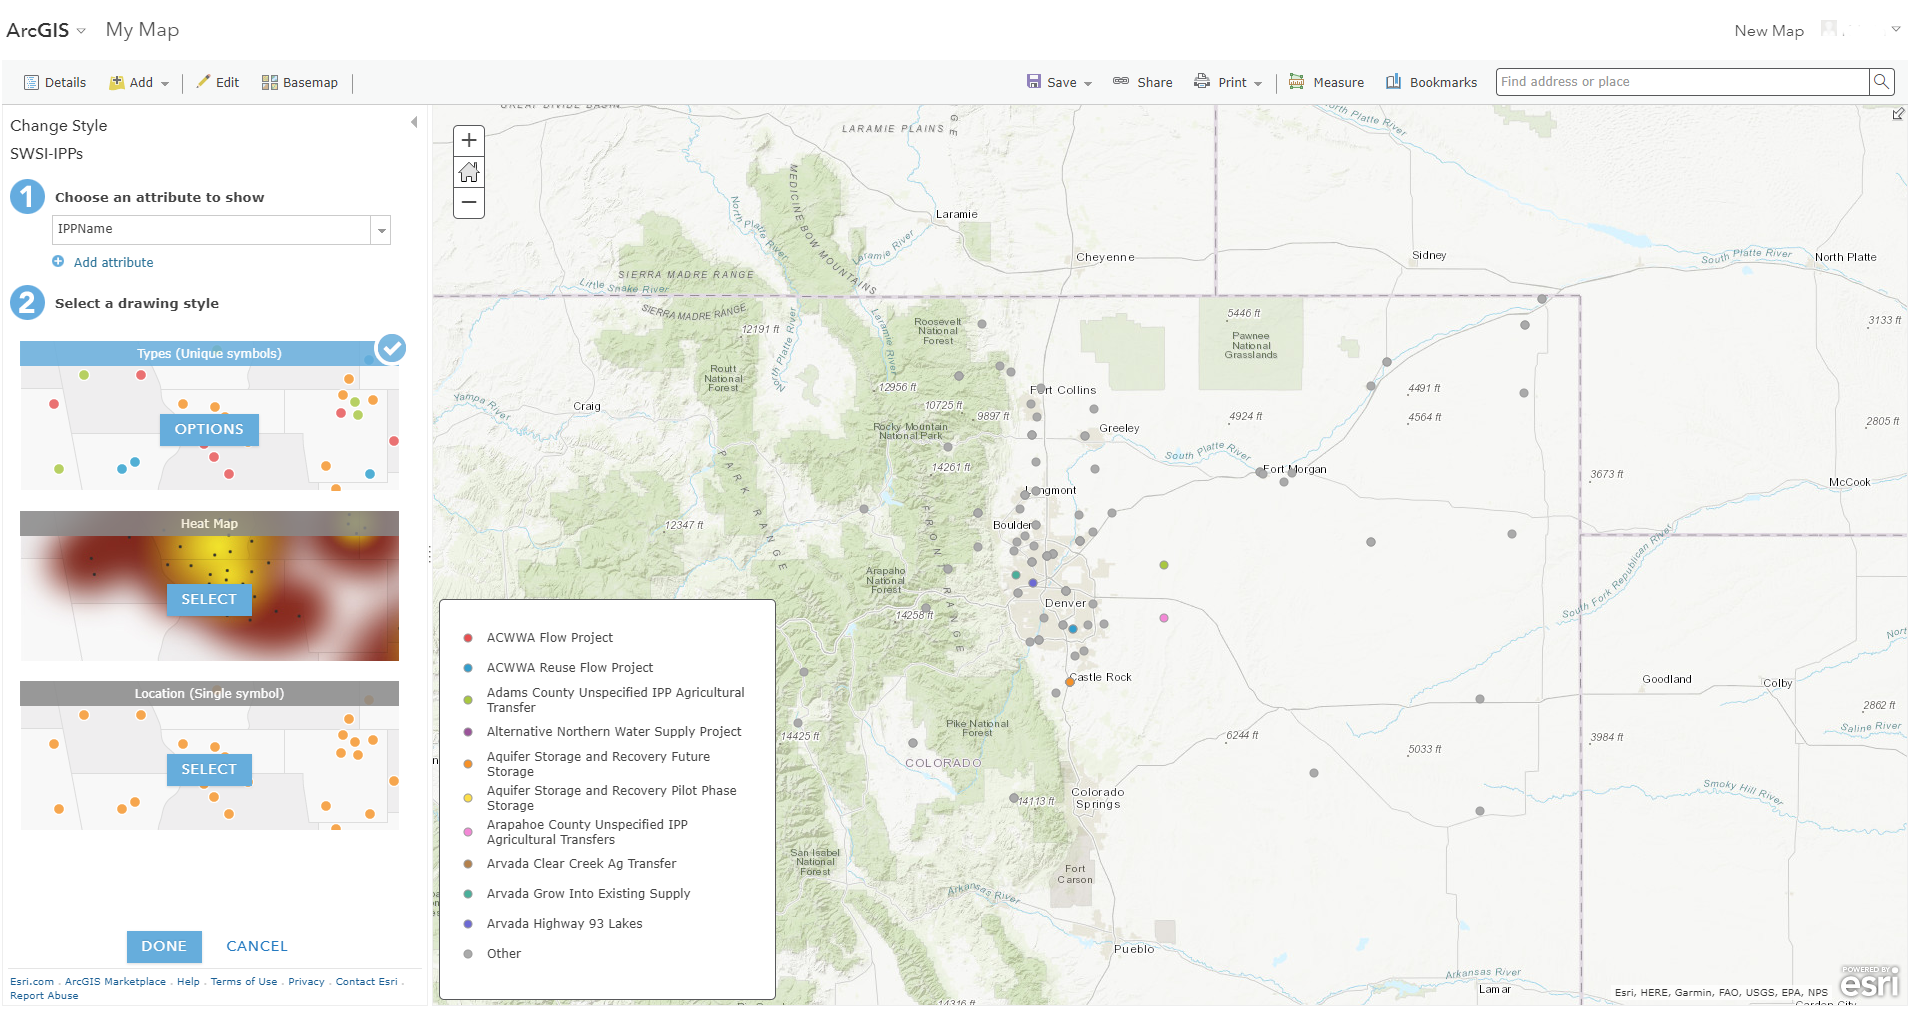Image resolution: width=1910 pixels, height=1010 pixels.
Task: Click Esri.com footer link
Action: (x=32, y=982)
